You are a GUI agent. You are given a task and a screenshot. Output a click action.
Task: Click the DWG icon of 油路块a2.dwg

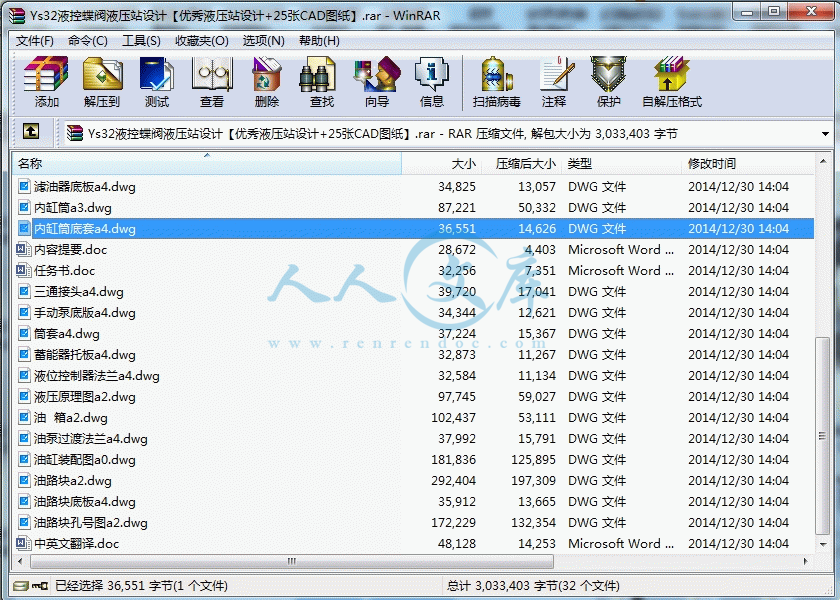coord(24,480)
